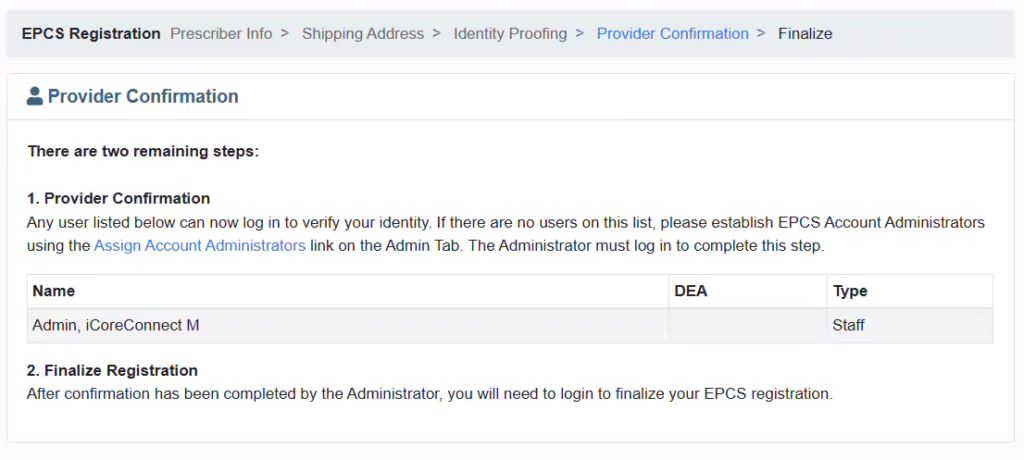Open the Assign Account Administrators link

coord(200,245)
